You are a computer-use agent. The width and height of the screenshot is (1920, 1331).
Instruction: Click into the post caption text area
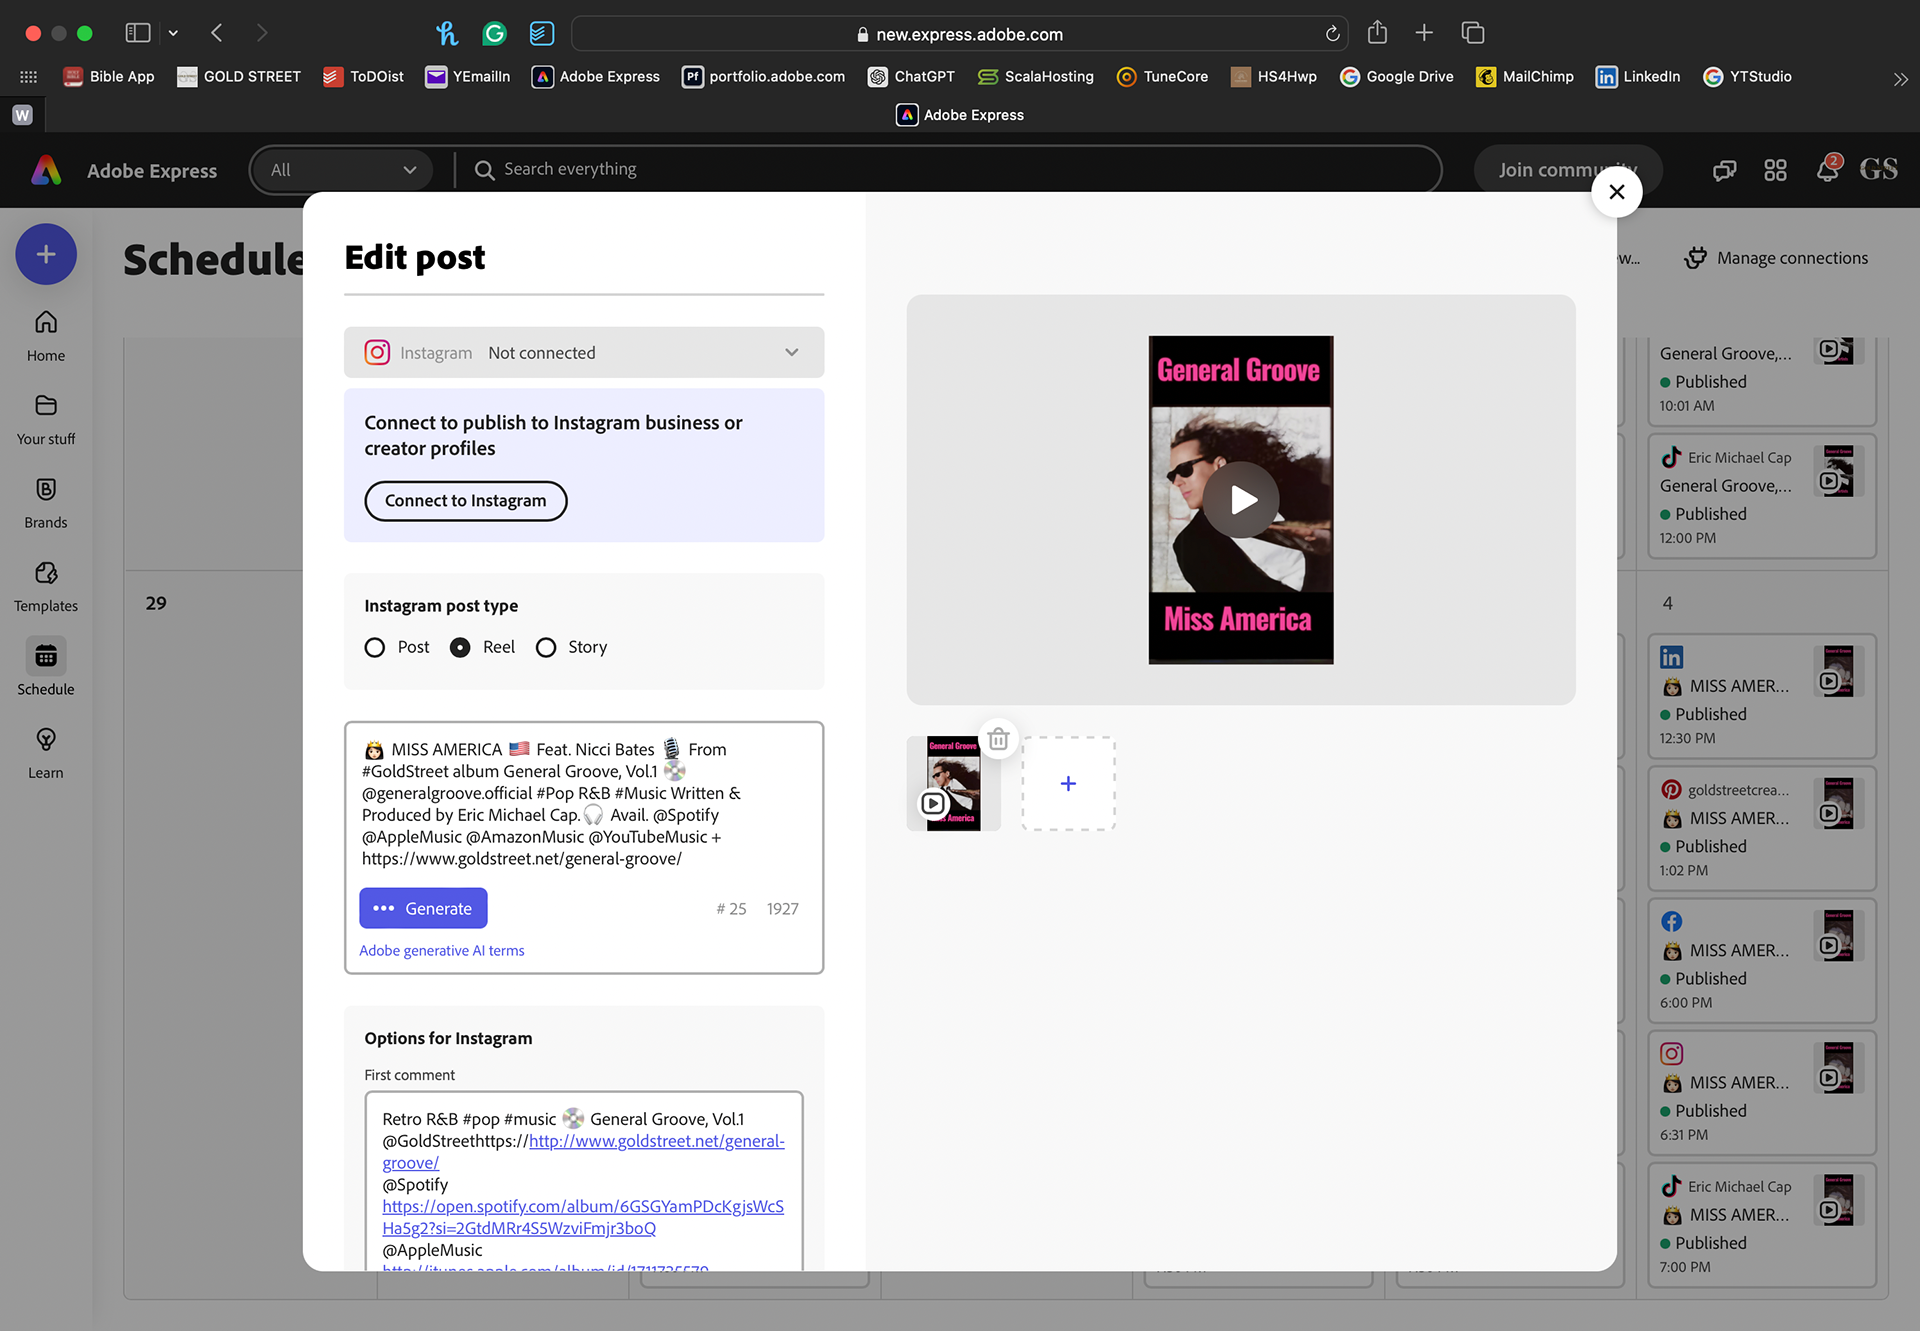[x=584, y=804]
